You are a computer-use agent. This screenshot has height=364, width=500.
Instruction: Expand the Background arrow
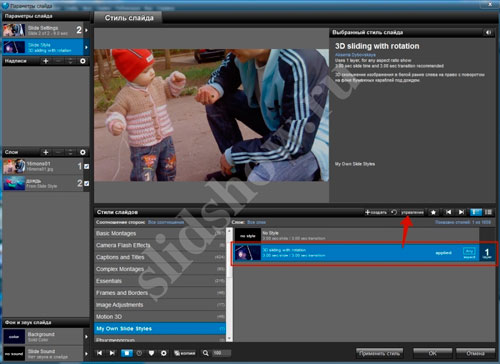click(86, 337)
